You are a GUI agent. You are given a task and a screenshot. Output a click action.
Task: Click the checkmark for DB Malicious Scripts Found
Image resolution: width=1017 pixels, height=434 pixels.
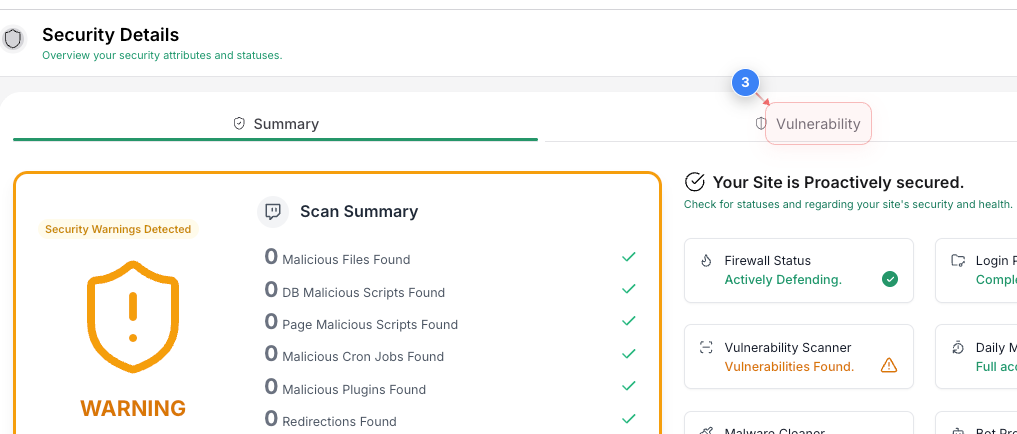628,289
